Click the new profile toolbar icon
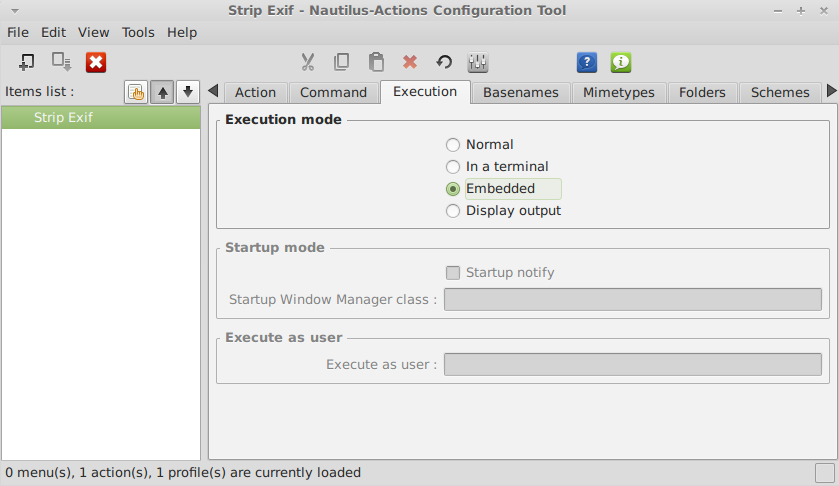Screen dimensions: 839x486 pos(62,62)
